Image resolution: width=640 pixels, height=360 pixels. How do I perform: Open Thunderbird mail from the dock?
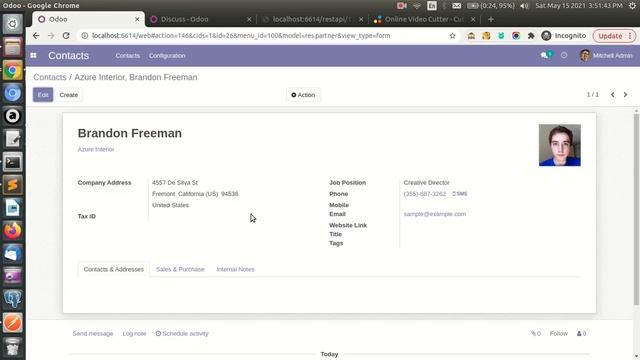click(x=13, y=253)
